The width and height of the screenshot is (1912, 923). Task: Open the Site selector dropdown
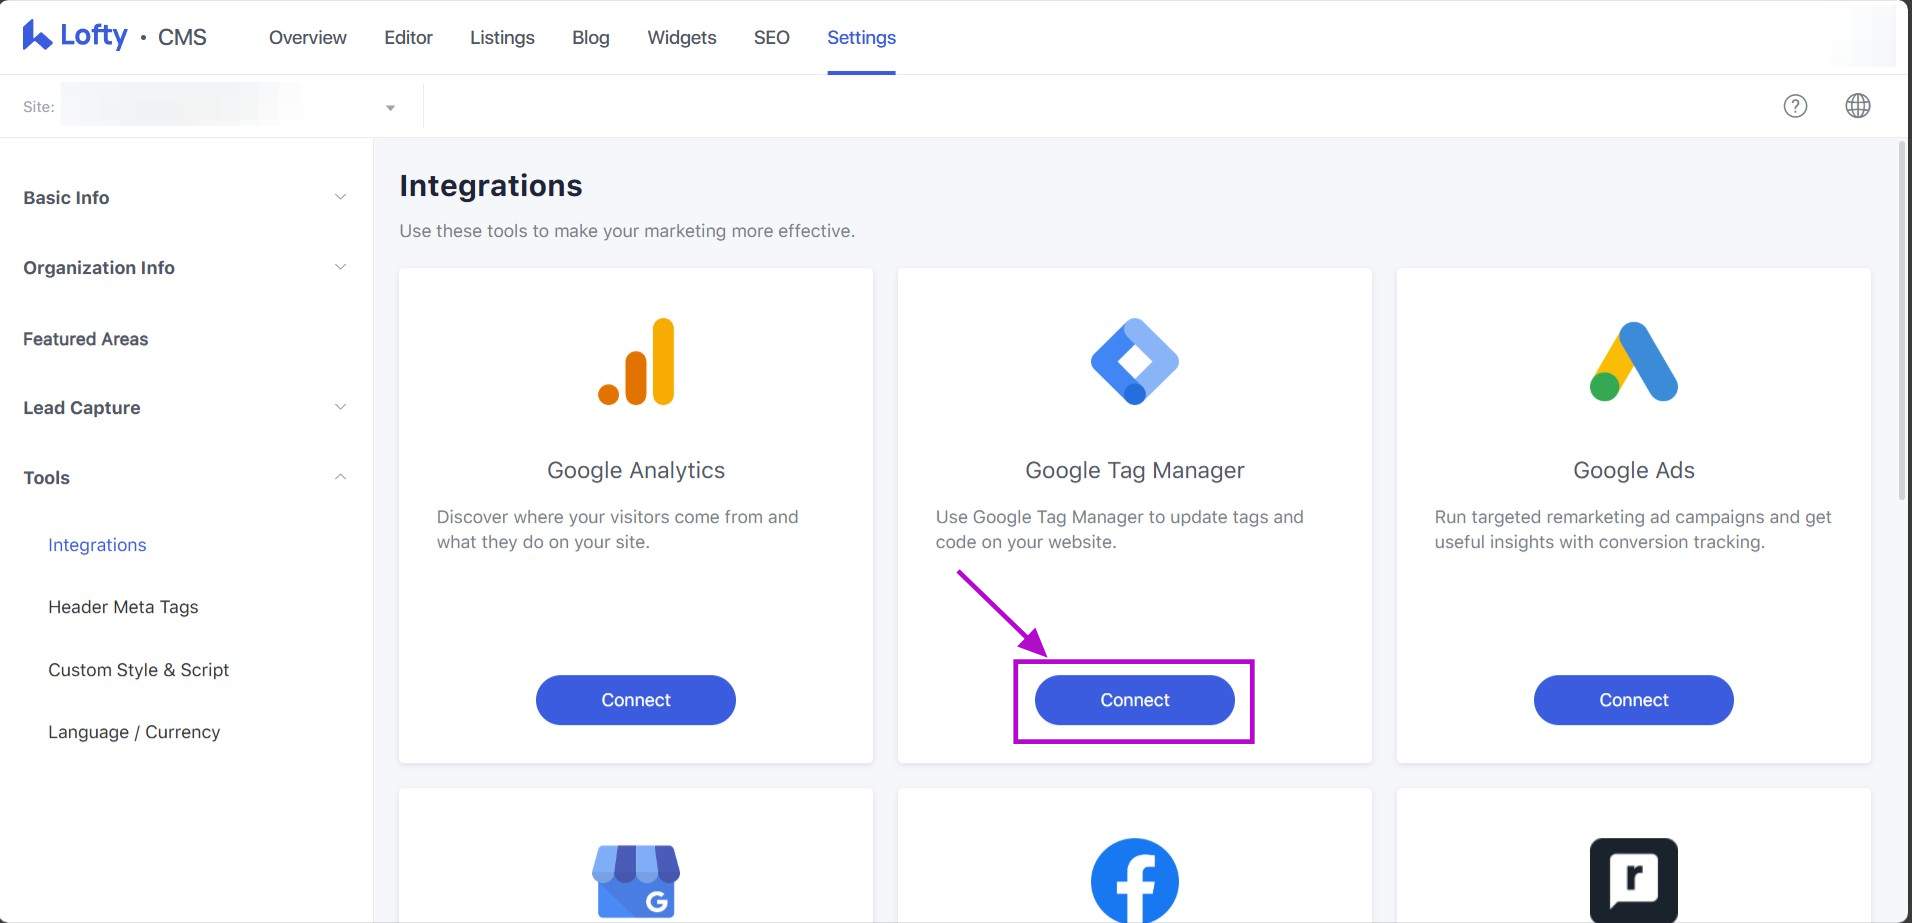390,107
